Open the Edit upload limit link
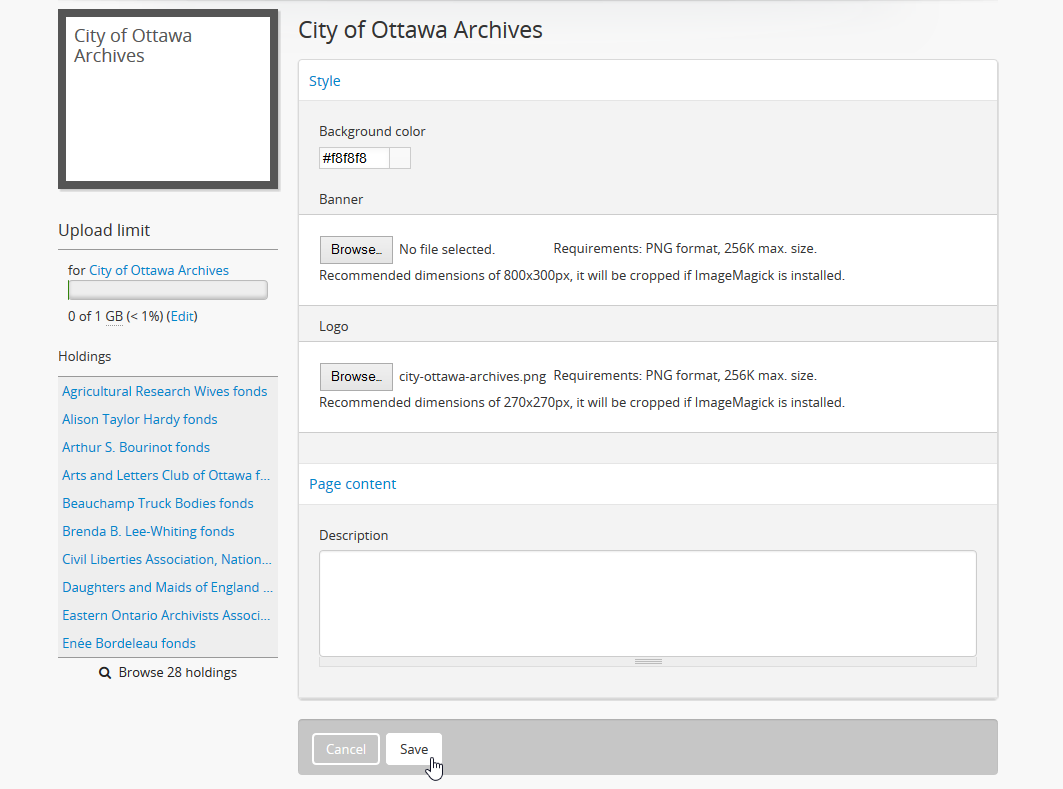This screenshot has width=1063, height=789. point(182,316)
